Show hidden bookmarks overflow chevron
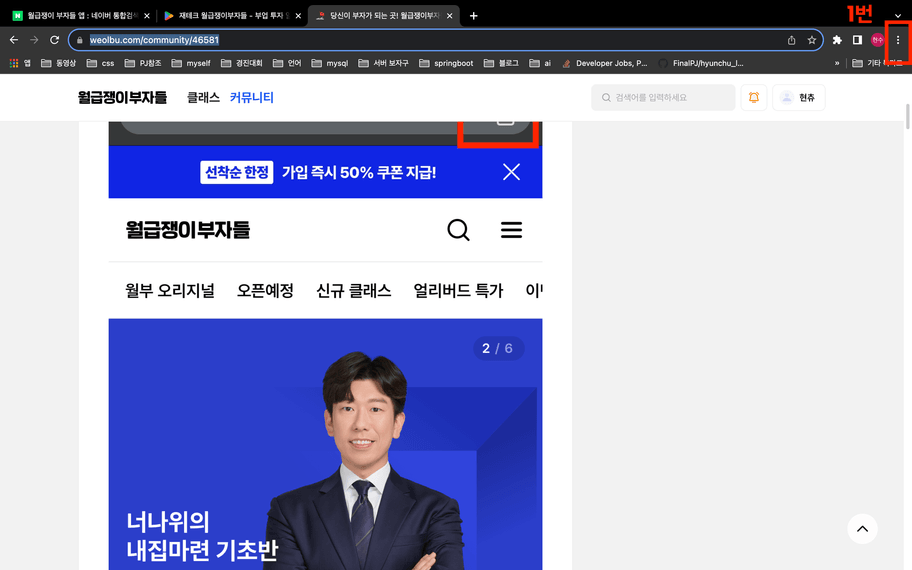Image resolution: width=912 pixels, height=570 pixels. [x=837, y=63]
